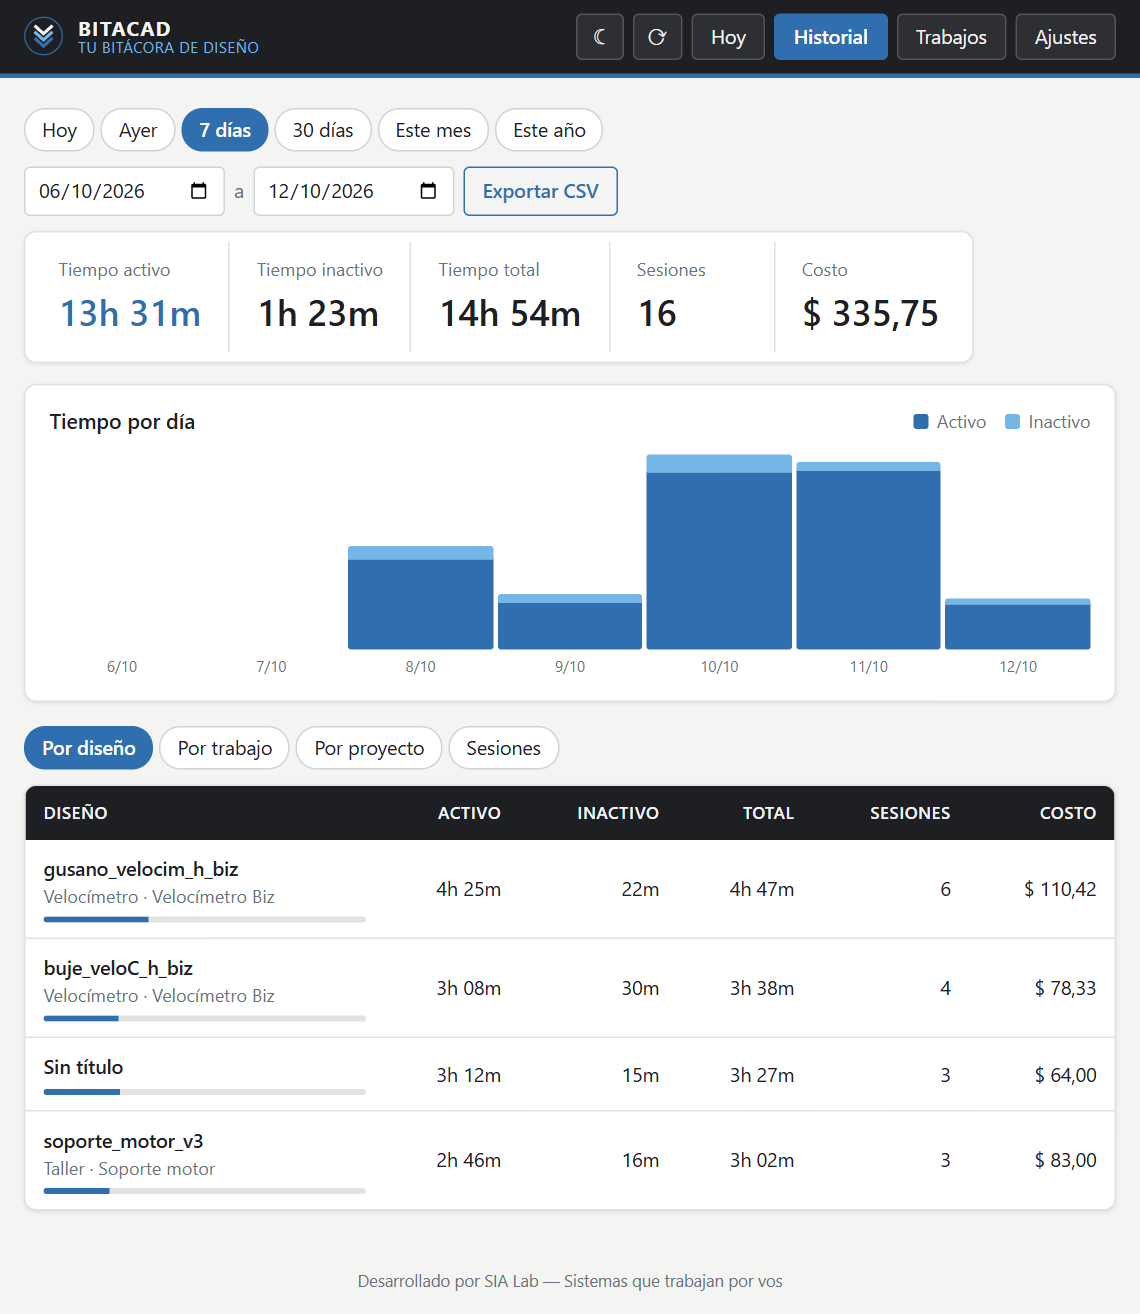1140x1314 pixels.
Task: Click the soporte_motor_v3 design name
Action: coord(124,1141)
